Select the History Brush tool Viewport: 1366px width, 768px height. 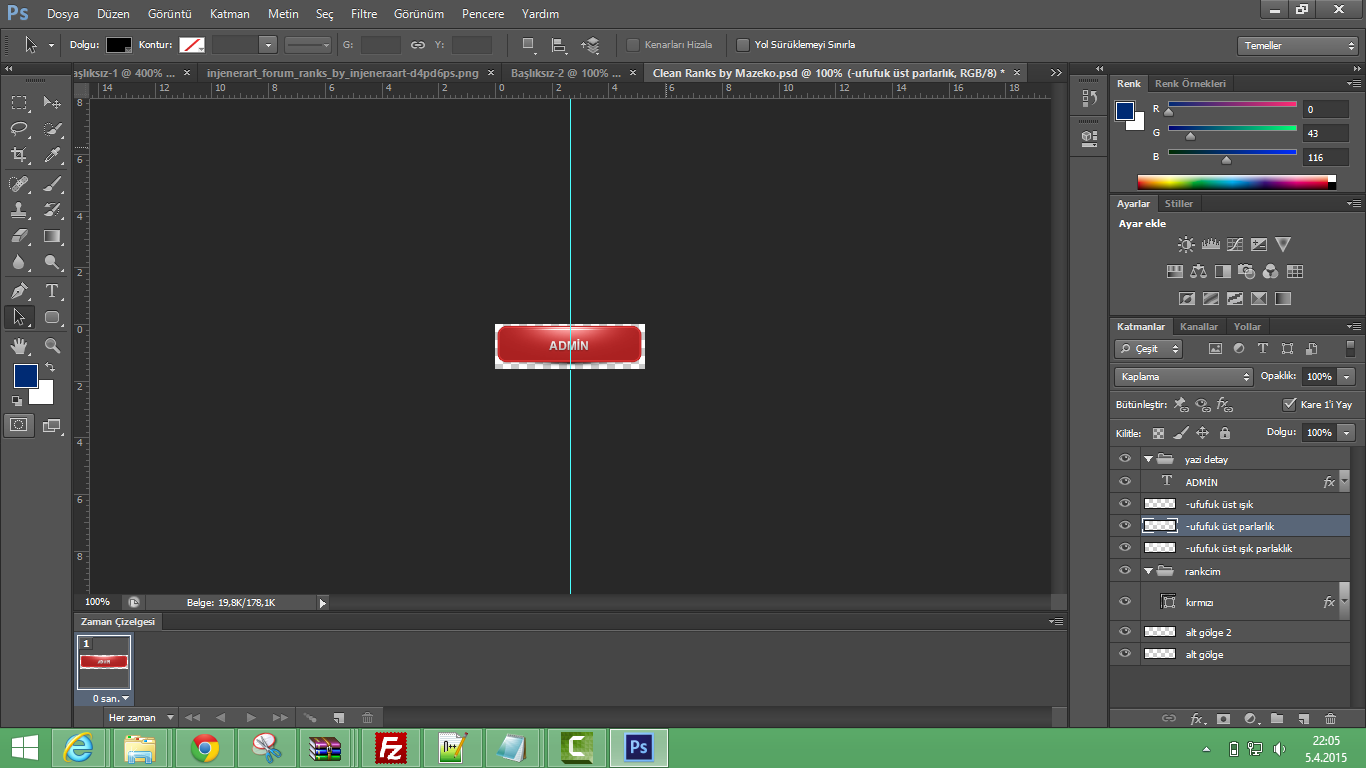click(52, 210)
